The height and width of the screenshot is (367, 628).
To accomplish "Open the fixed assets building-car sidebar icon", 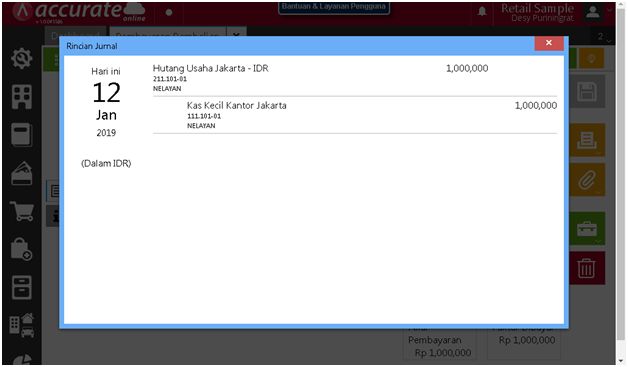I will (x=22, y=325).
